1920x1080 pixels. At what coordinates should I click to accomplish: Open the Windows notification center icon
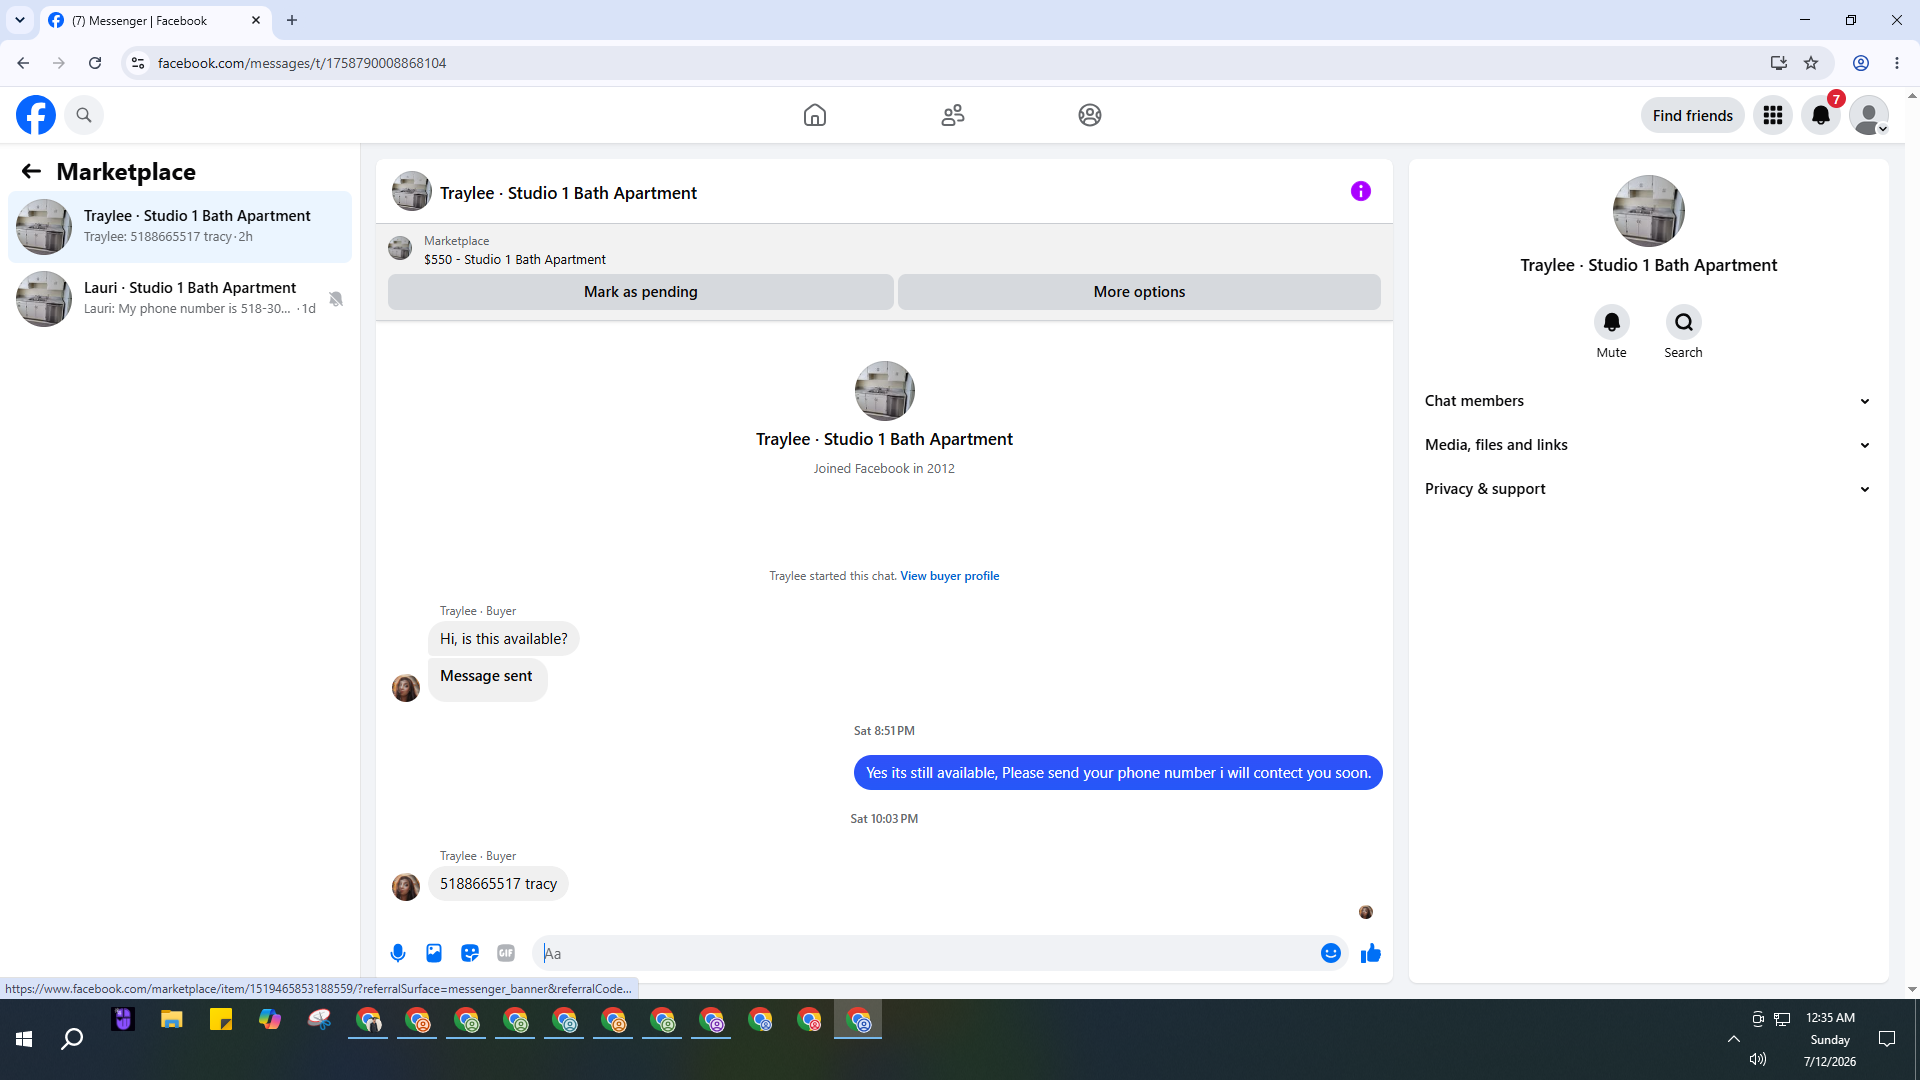click(1887, 1039)
